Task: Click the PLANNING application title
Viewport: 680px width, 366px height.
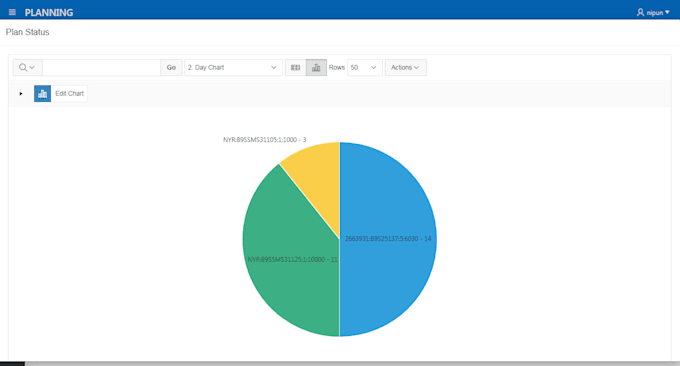Action: [x=49, y=13]
